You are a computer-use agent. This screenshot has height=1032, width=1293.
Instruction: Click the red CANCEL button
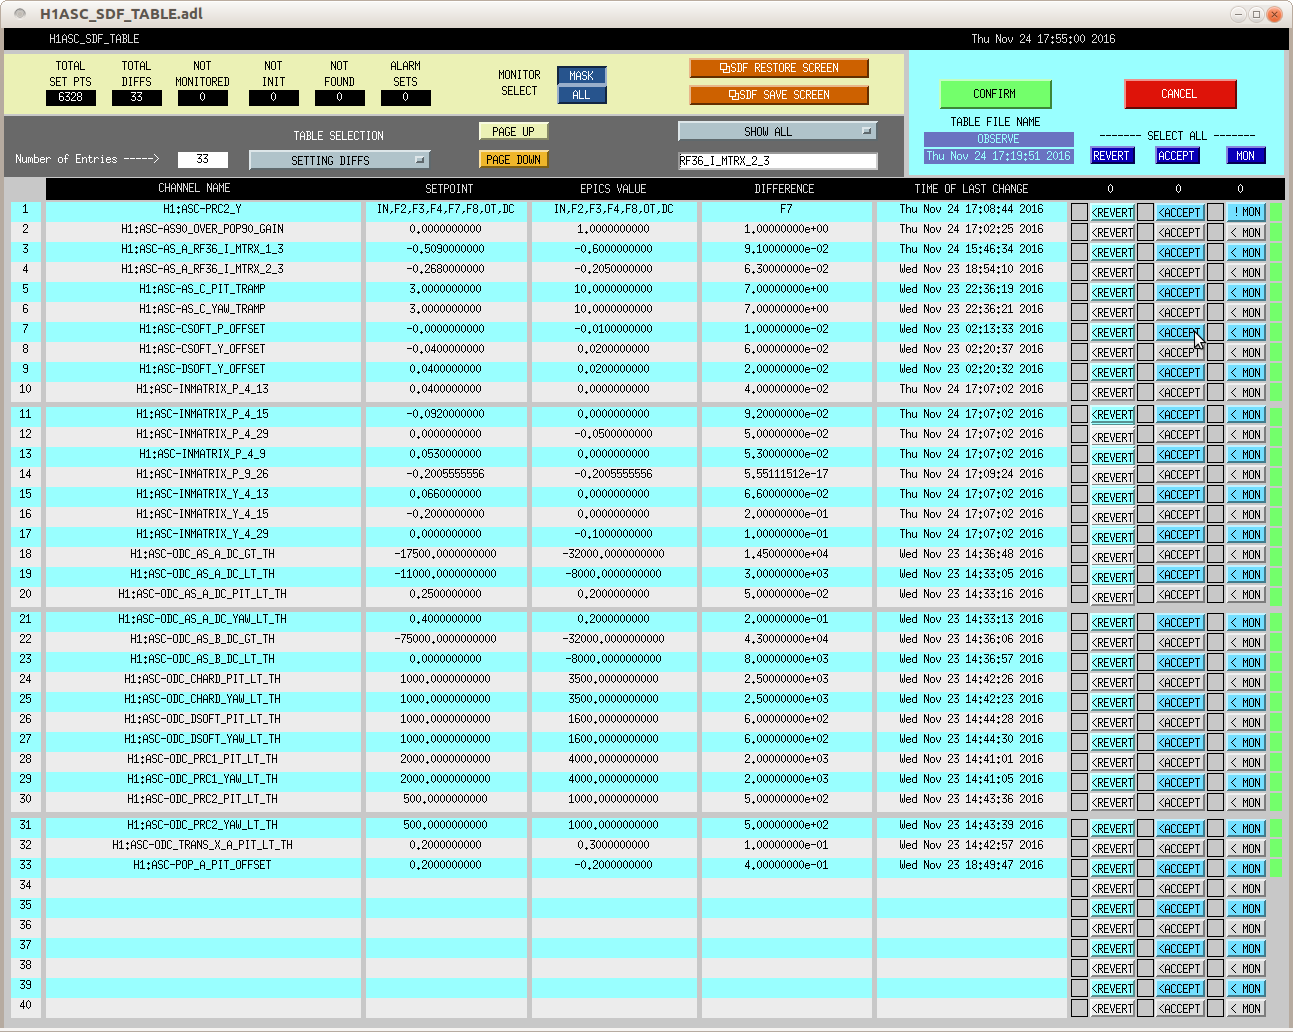[1180, 94]
